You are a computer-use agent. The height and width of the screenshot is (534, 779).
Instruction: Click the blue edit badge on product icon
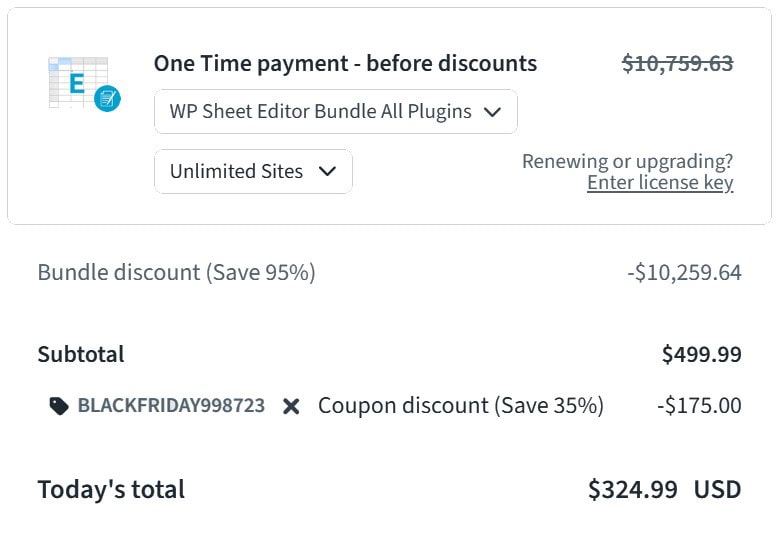point(107,98)
